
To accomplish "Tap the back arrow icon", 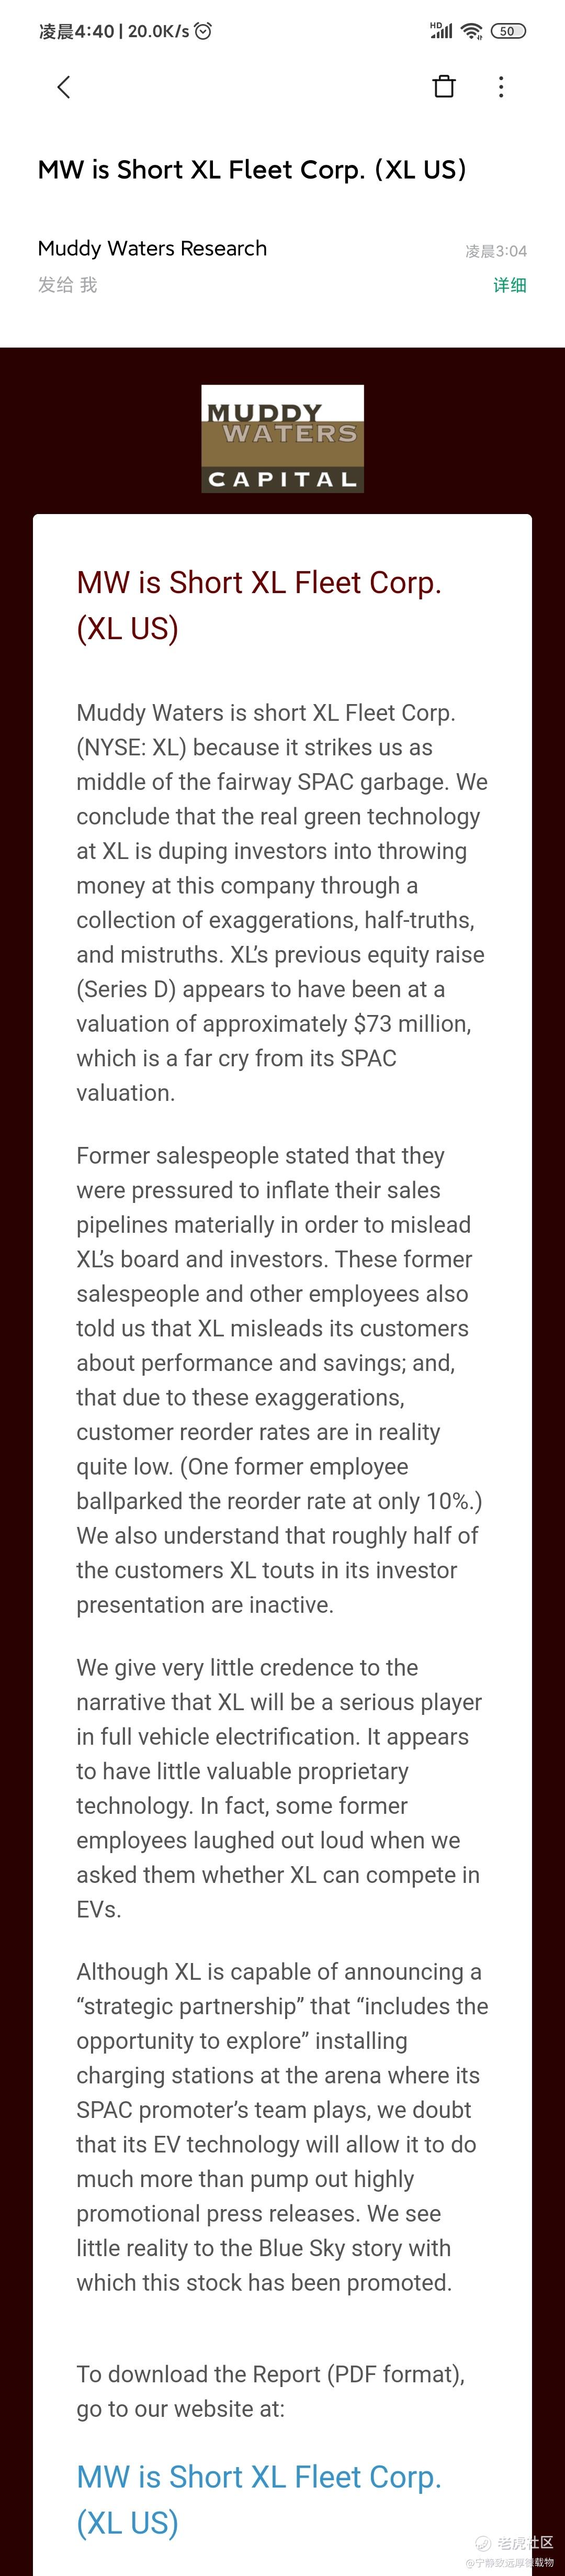I will (64, 87).
